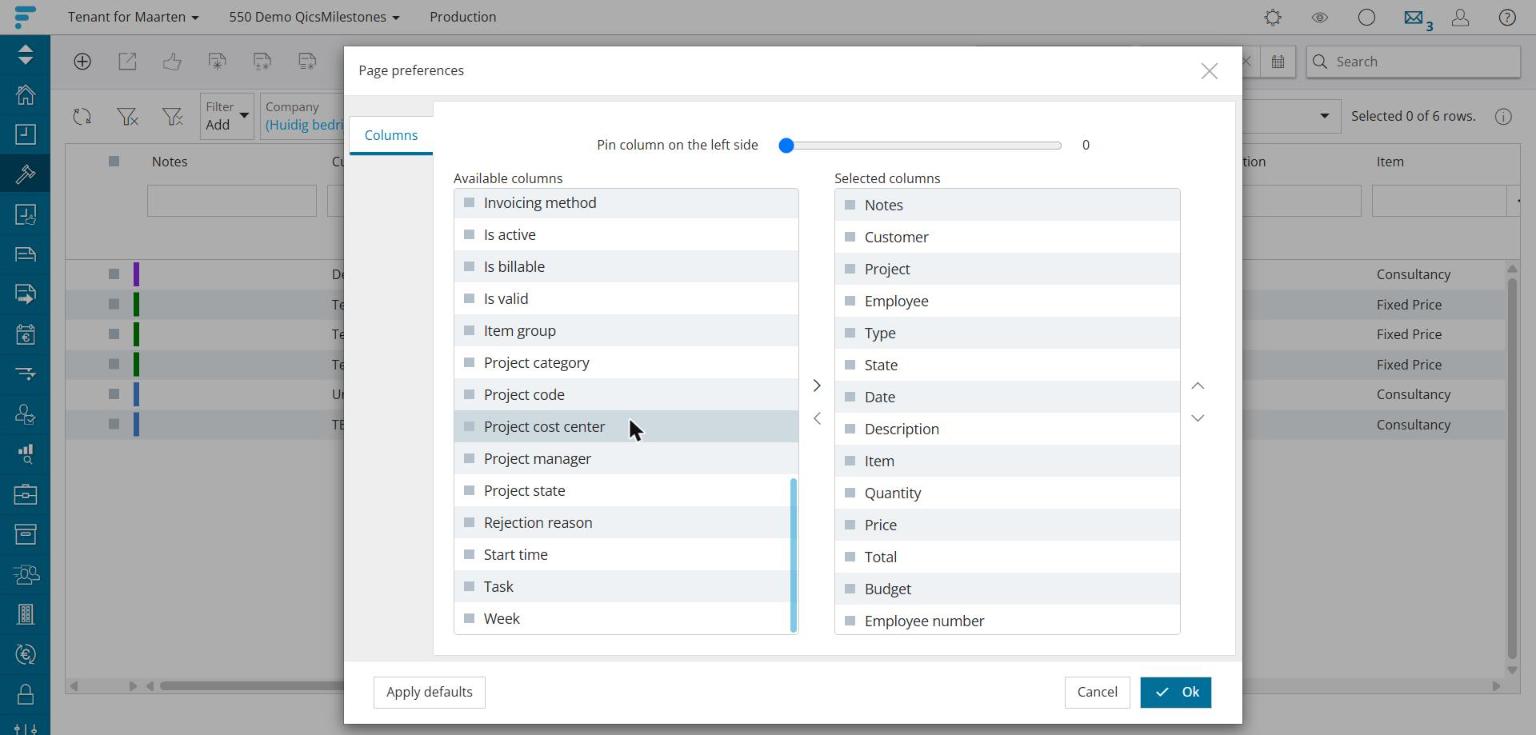Tick the checkbox for Employee in selected columns
The image size is (1536, 735).
click(850, 301)
